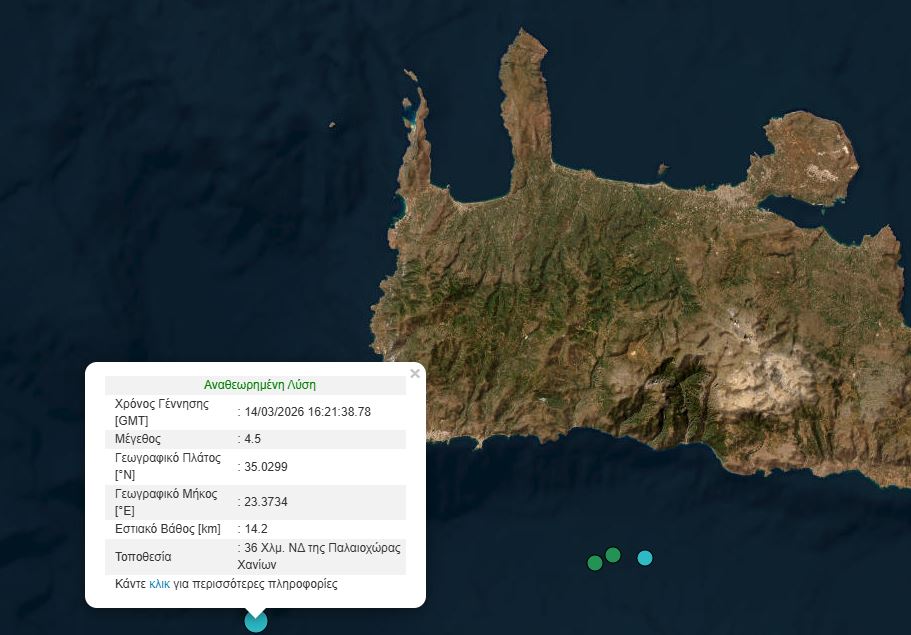Select the rightmost green marker in the cluster
911x635 pixels.
click(612, 555)
